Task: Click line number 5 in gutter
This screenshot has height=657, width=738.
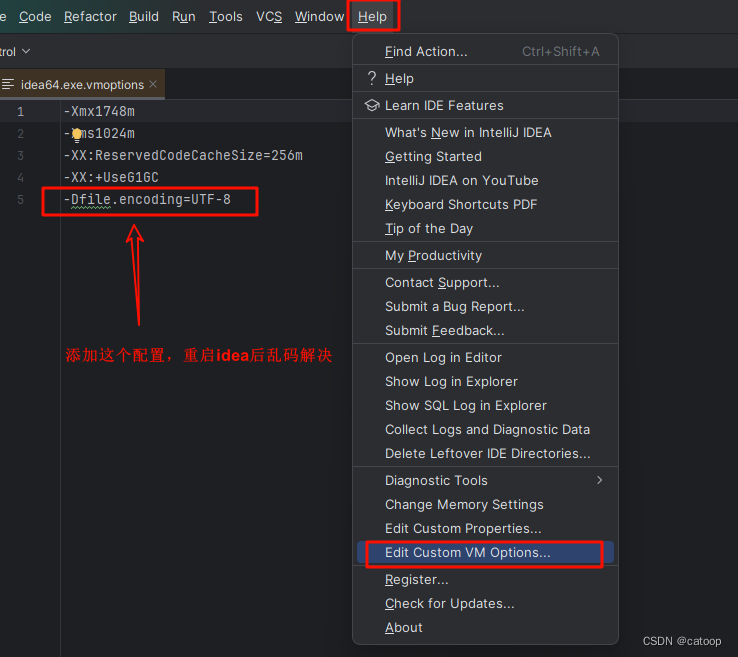Action: pyautogui.click(x=20, y=200)
